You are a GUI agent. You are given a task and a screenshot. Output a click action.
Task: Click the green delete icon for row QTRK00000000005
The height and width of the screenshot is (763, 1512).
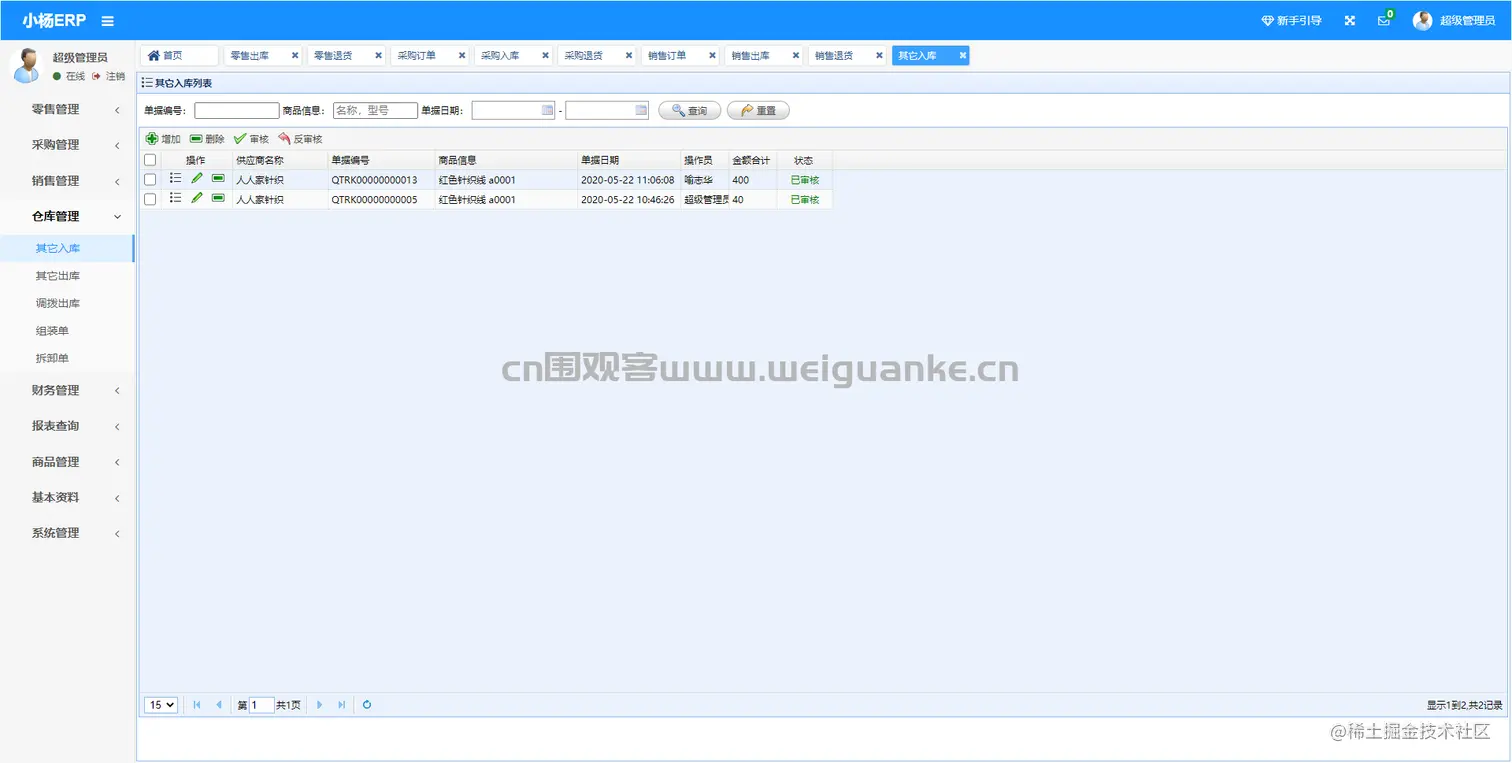218,198
